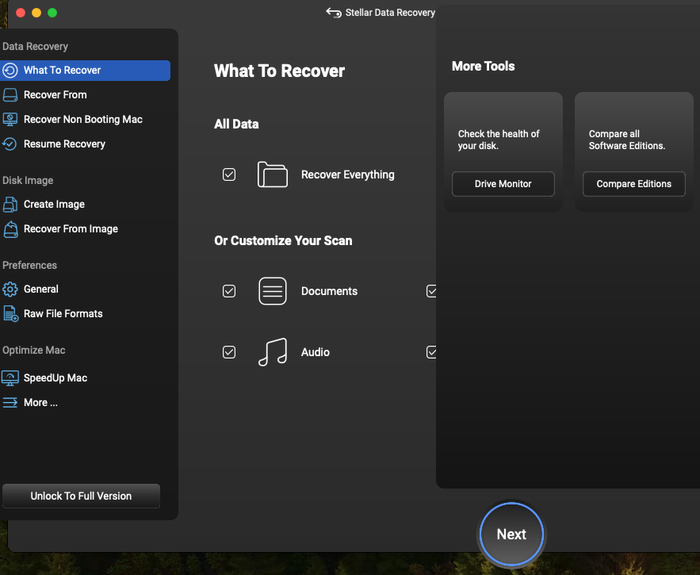Screen dimensions: 700x575
Task: Click the Recover Everything label
Action: tap(348, 175)
